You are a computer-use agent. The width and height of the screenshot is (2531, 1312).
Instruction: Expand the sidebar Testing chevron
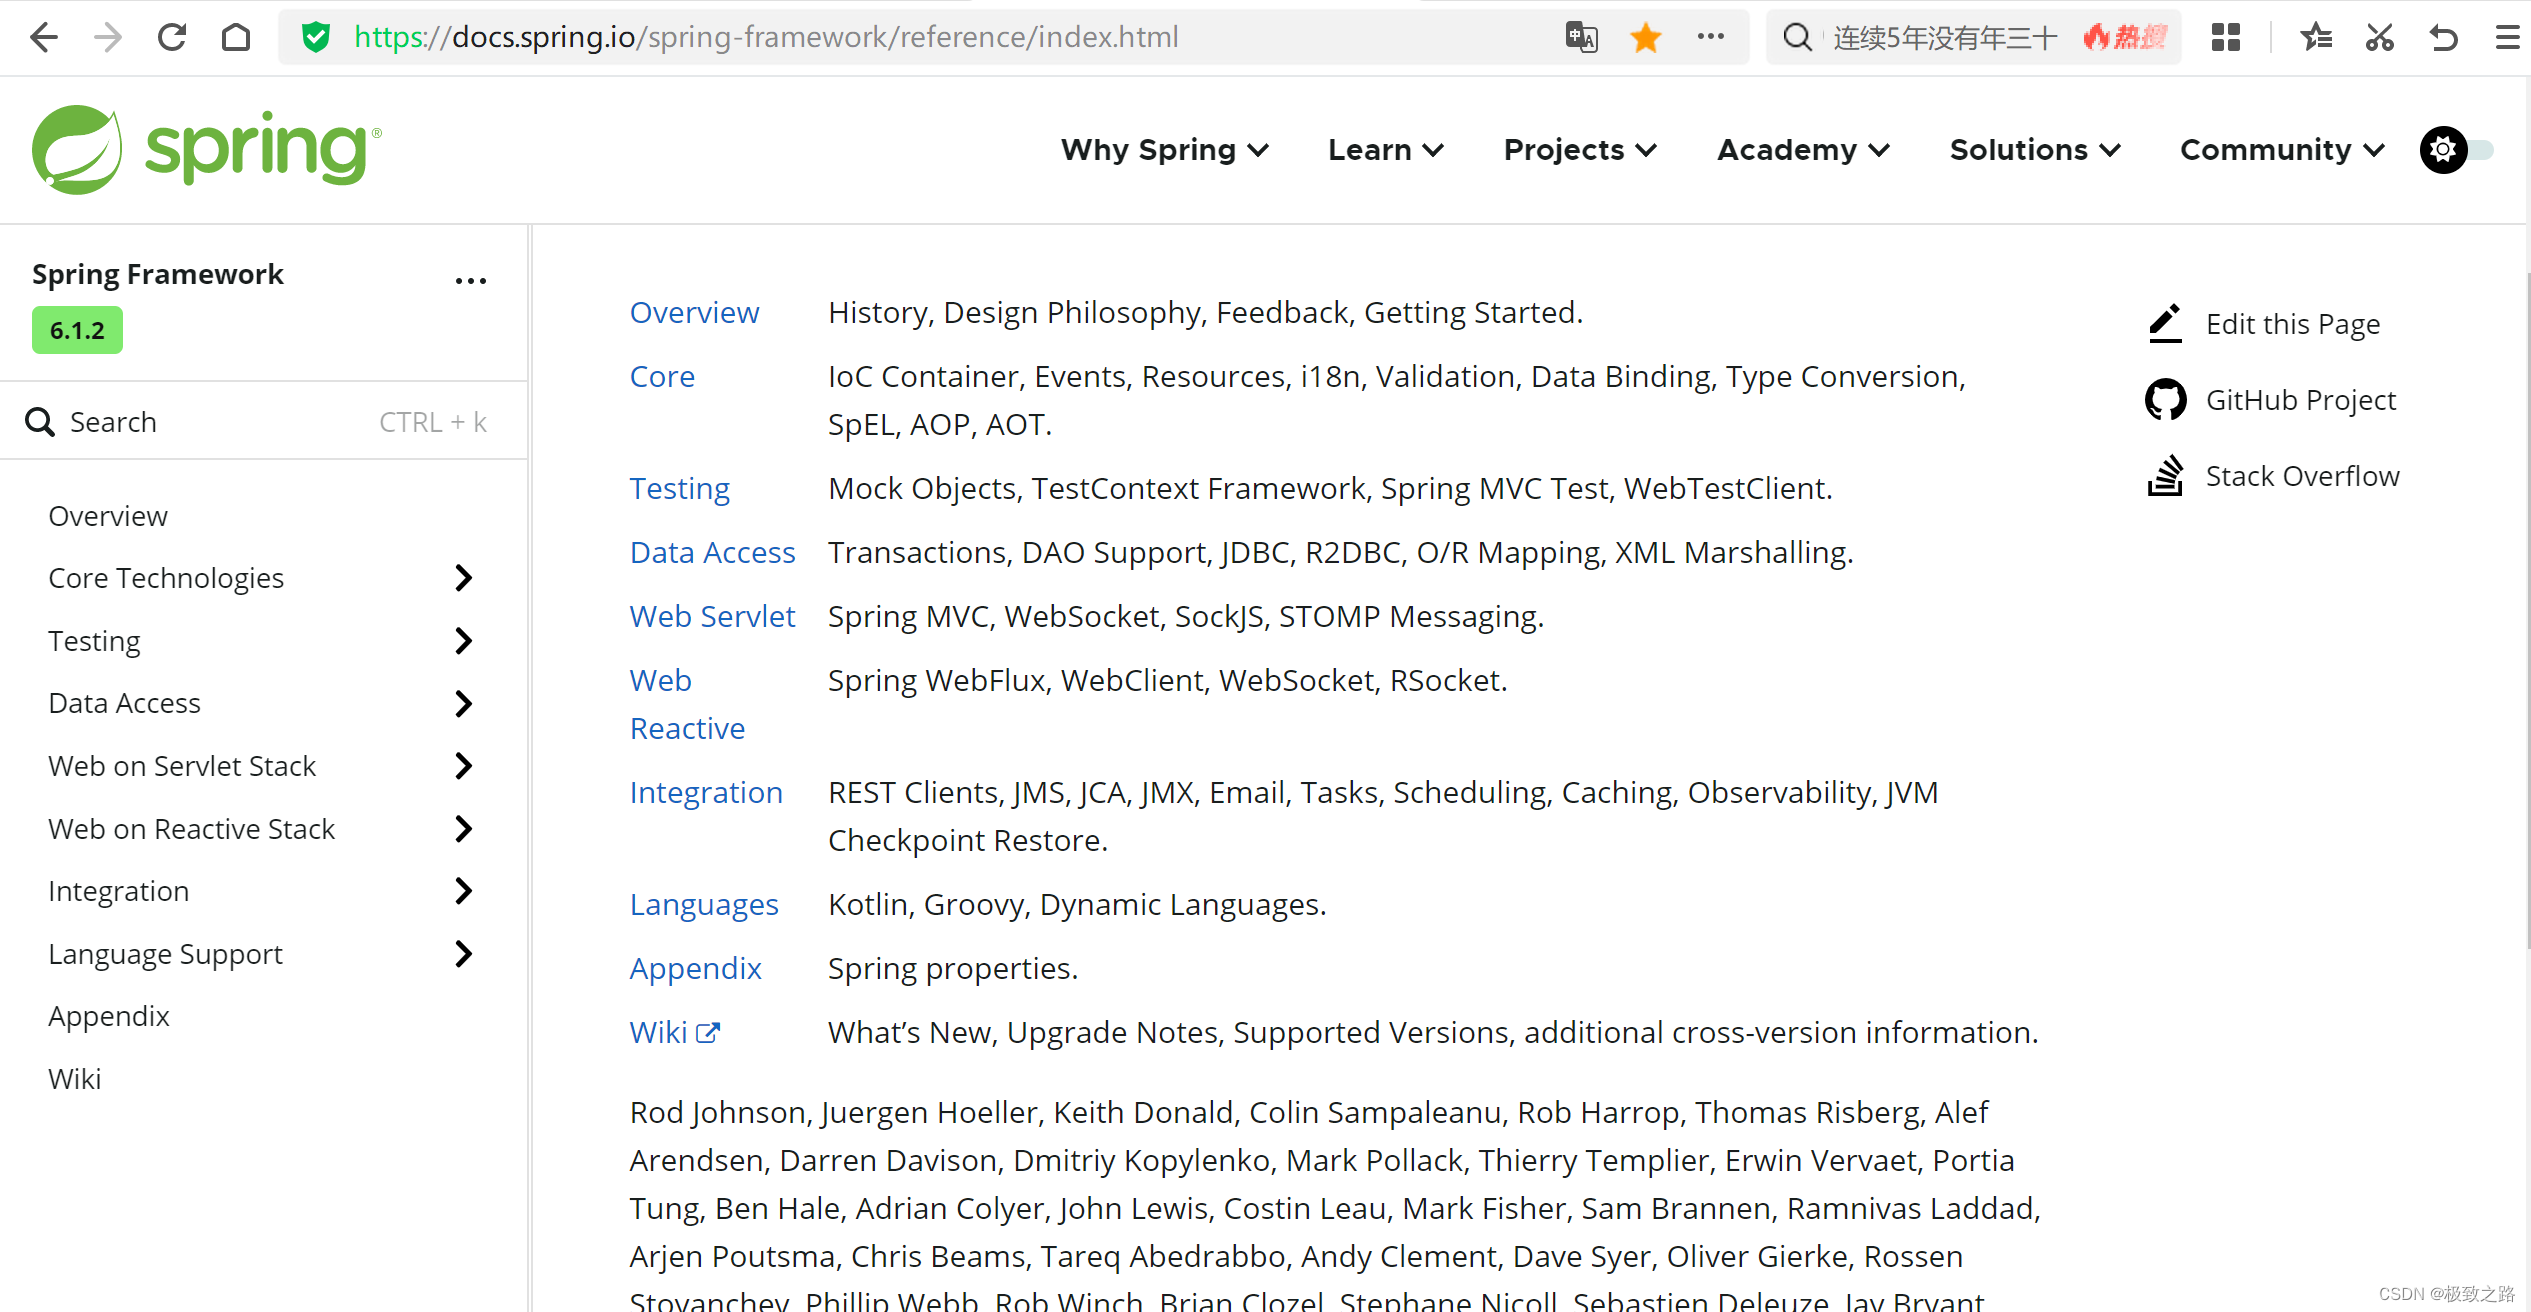point(463,641)
